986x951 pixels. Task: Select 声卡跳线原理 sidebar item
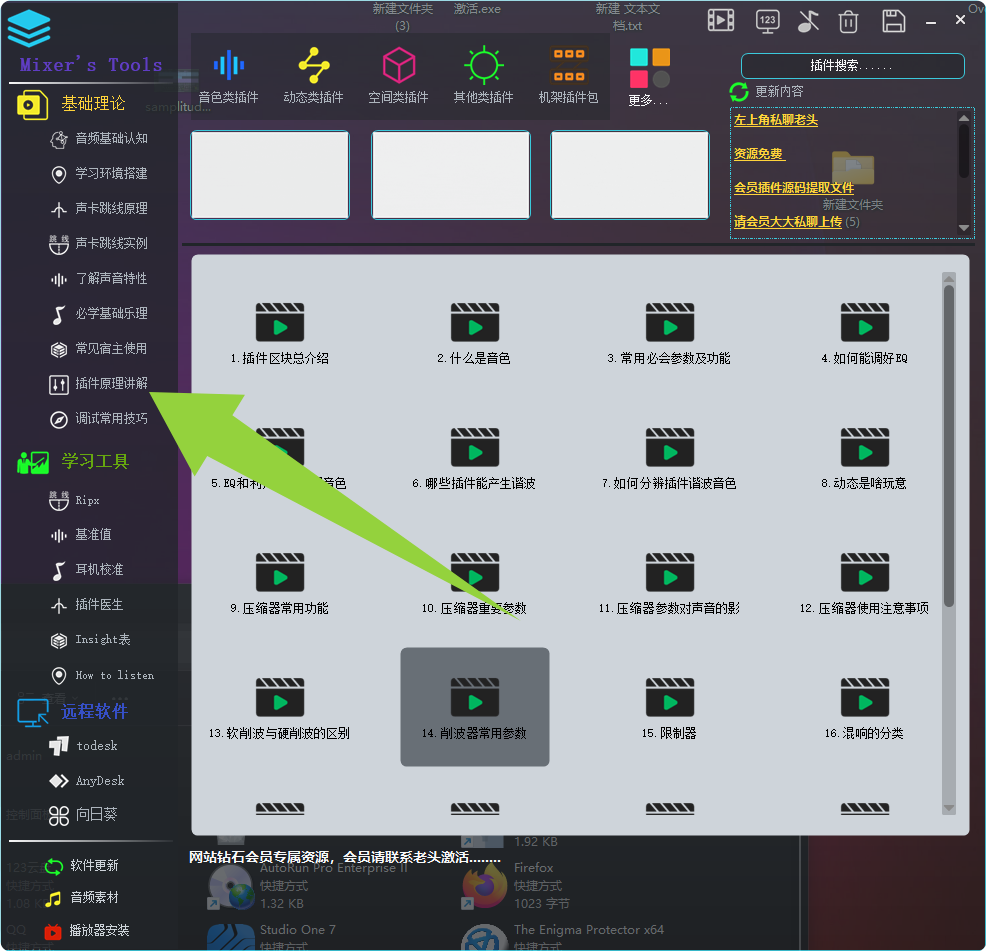[x=99, y=209]
